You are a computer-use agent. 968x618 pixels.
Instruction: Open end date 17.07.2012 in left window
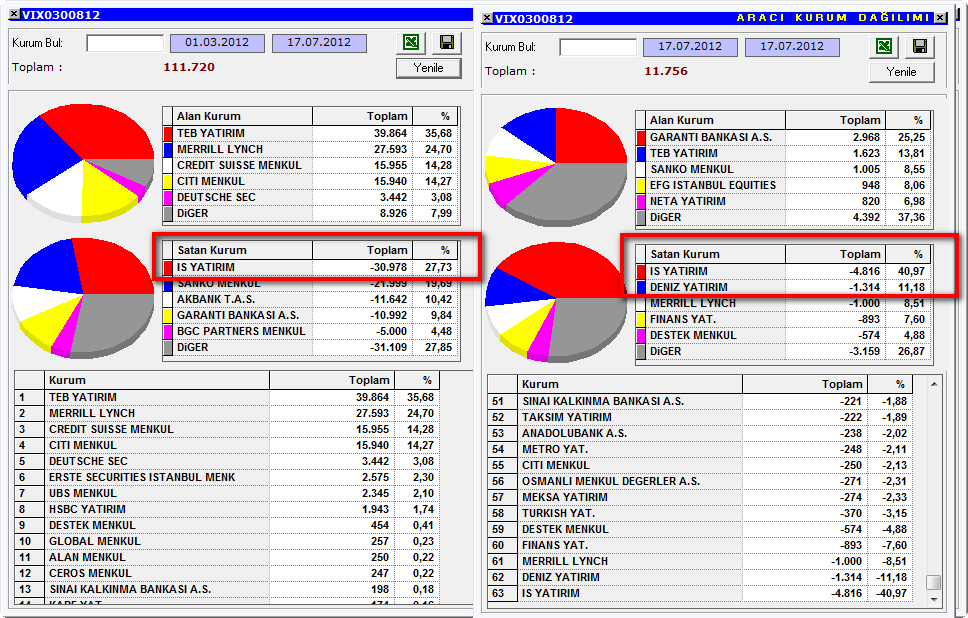coord(319,43)
